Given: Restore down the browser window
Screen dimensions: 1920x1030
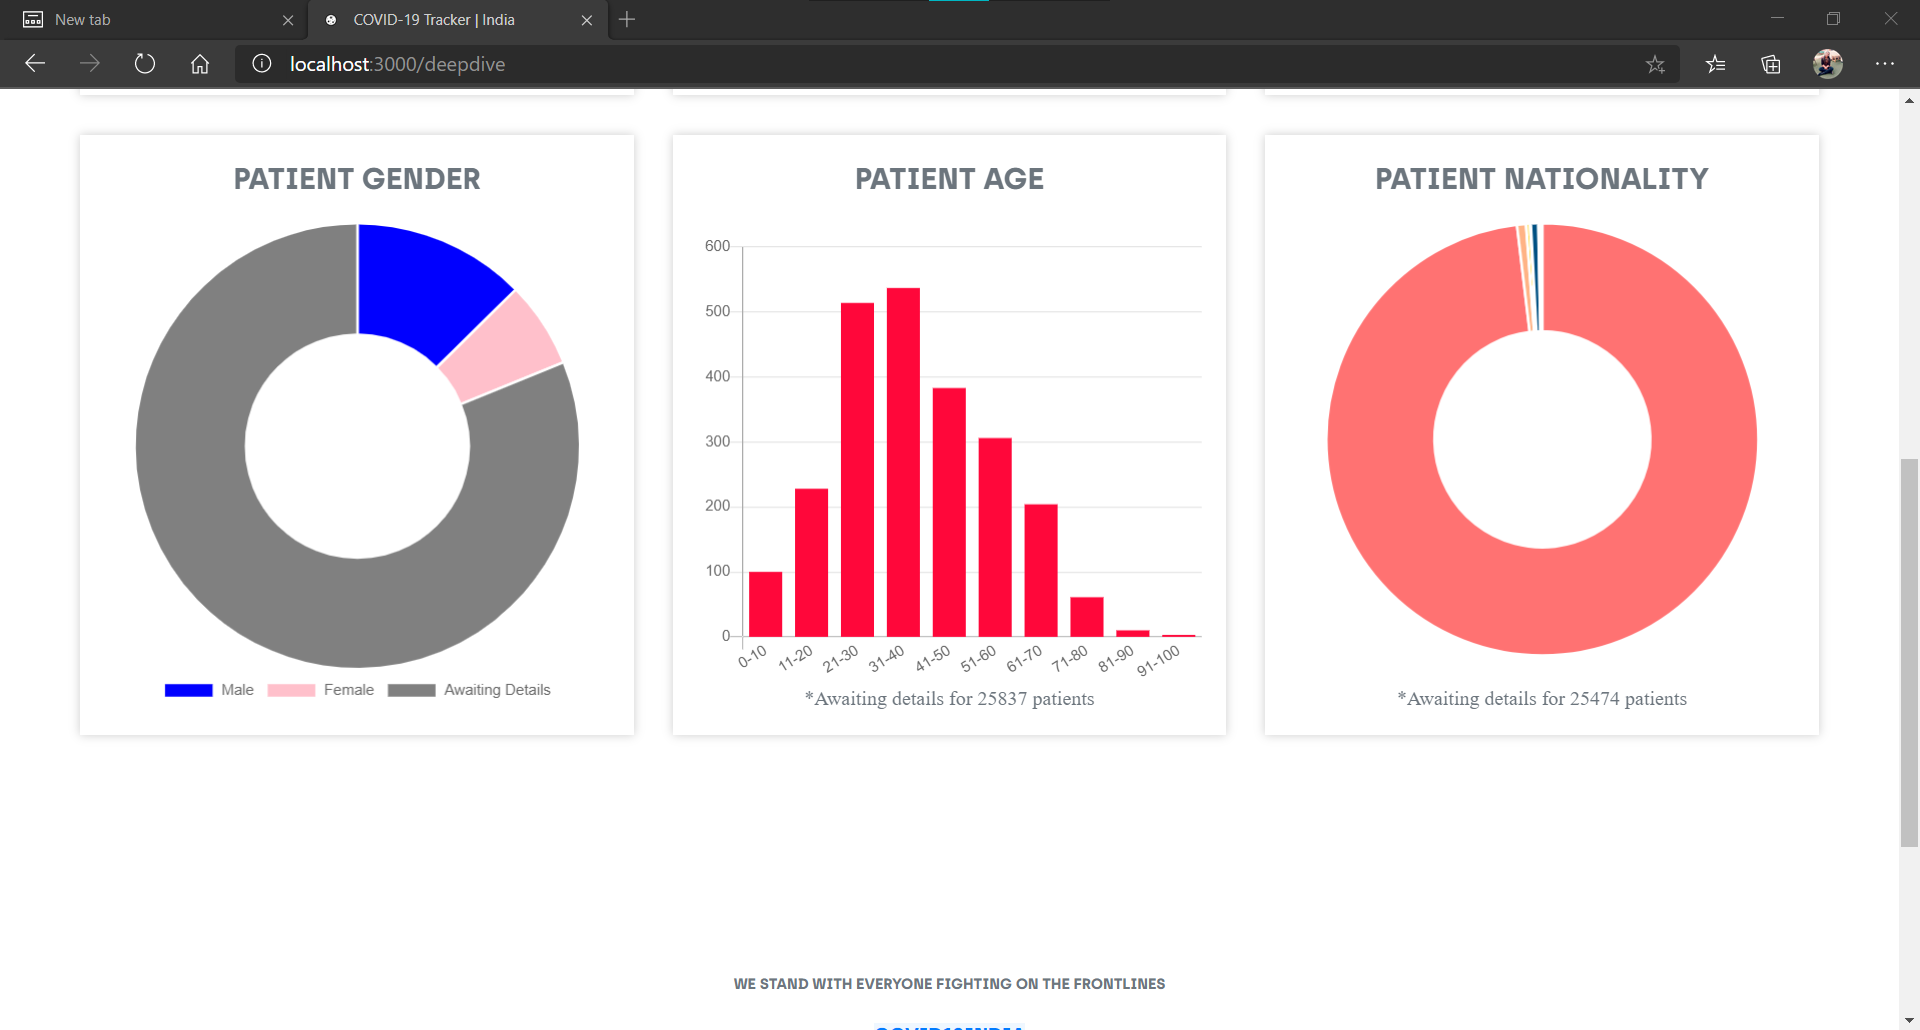Looking at the screenshot, I should point(1833,18).
